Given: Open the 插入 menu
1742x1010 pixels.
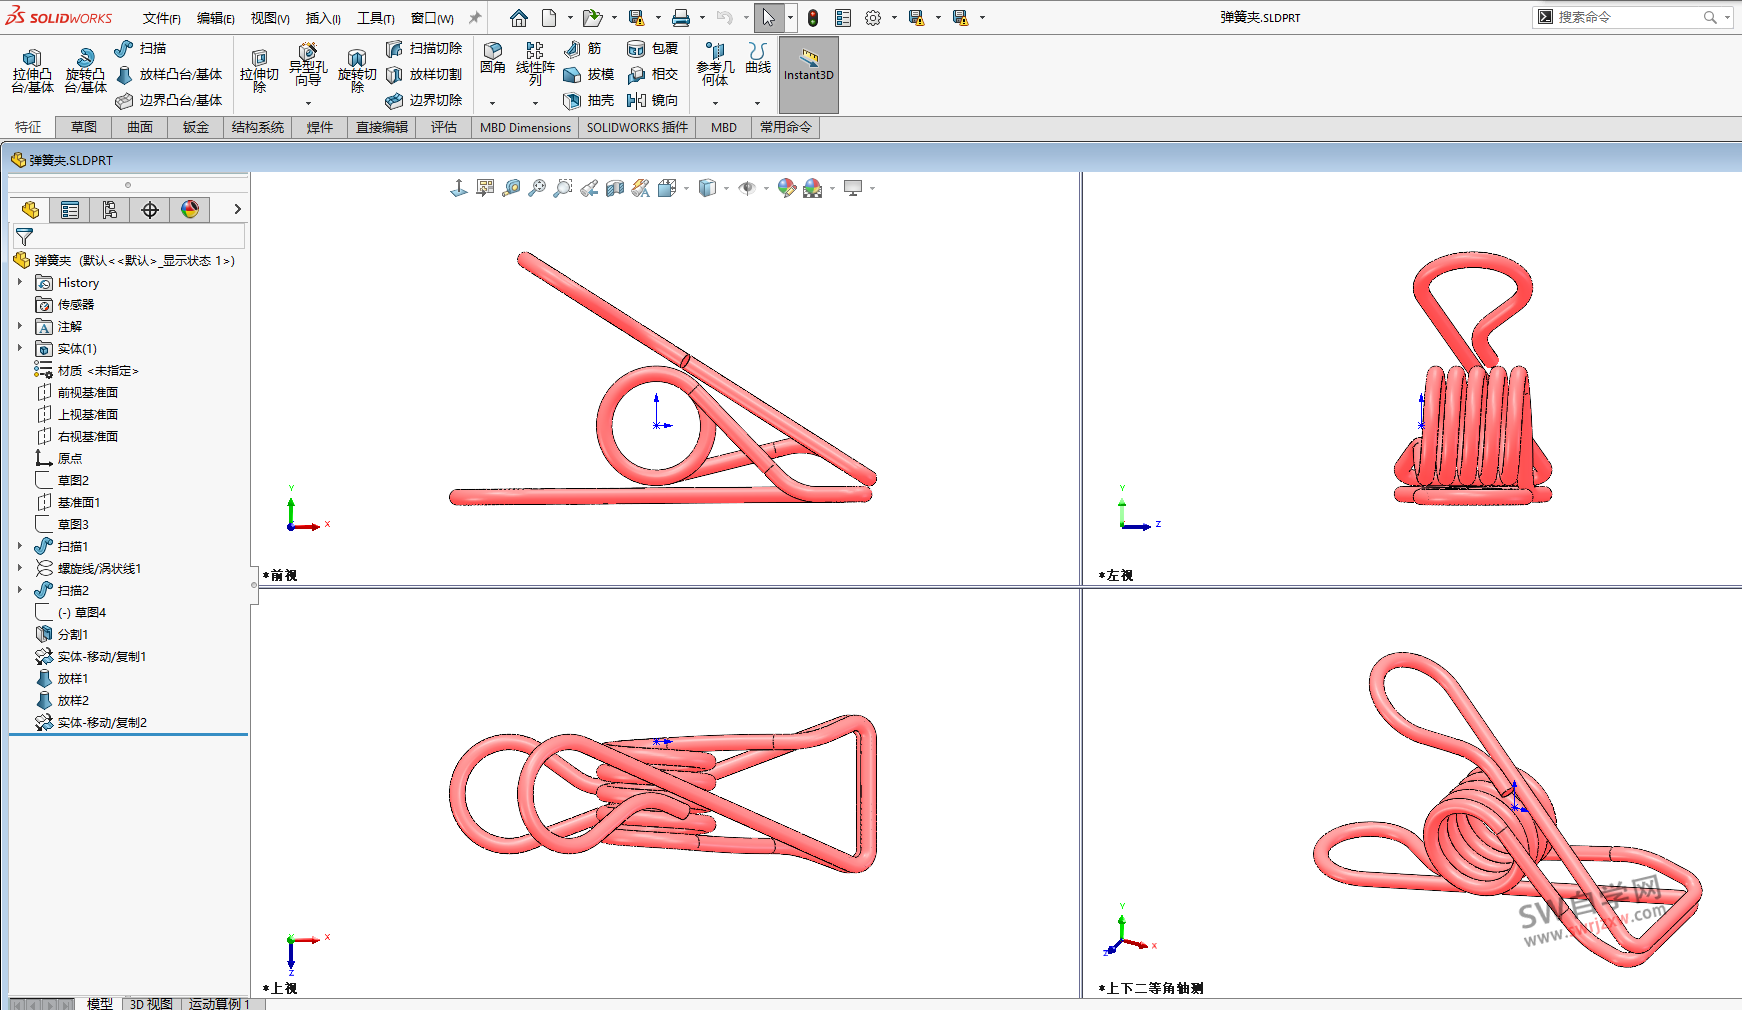Looking at the screenshot, I should (x=321, y=18).
